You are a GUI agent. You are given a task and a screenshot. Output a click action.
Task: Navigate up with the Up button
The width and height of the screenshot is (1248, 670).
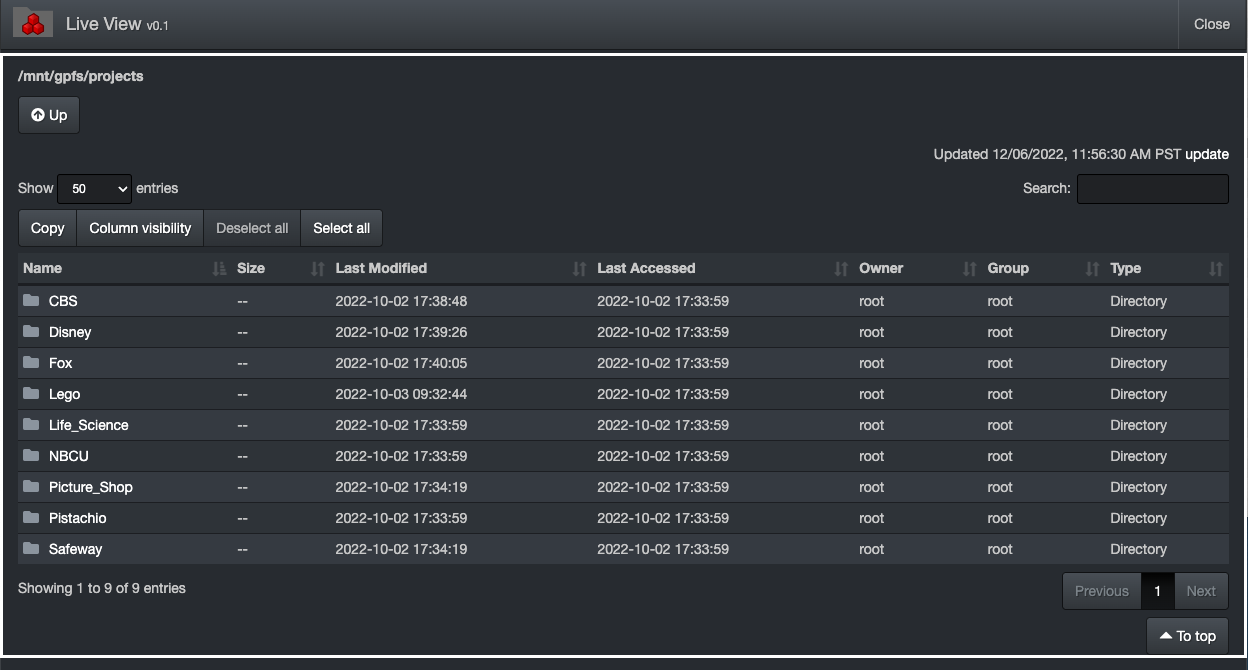[48, 114]
